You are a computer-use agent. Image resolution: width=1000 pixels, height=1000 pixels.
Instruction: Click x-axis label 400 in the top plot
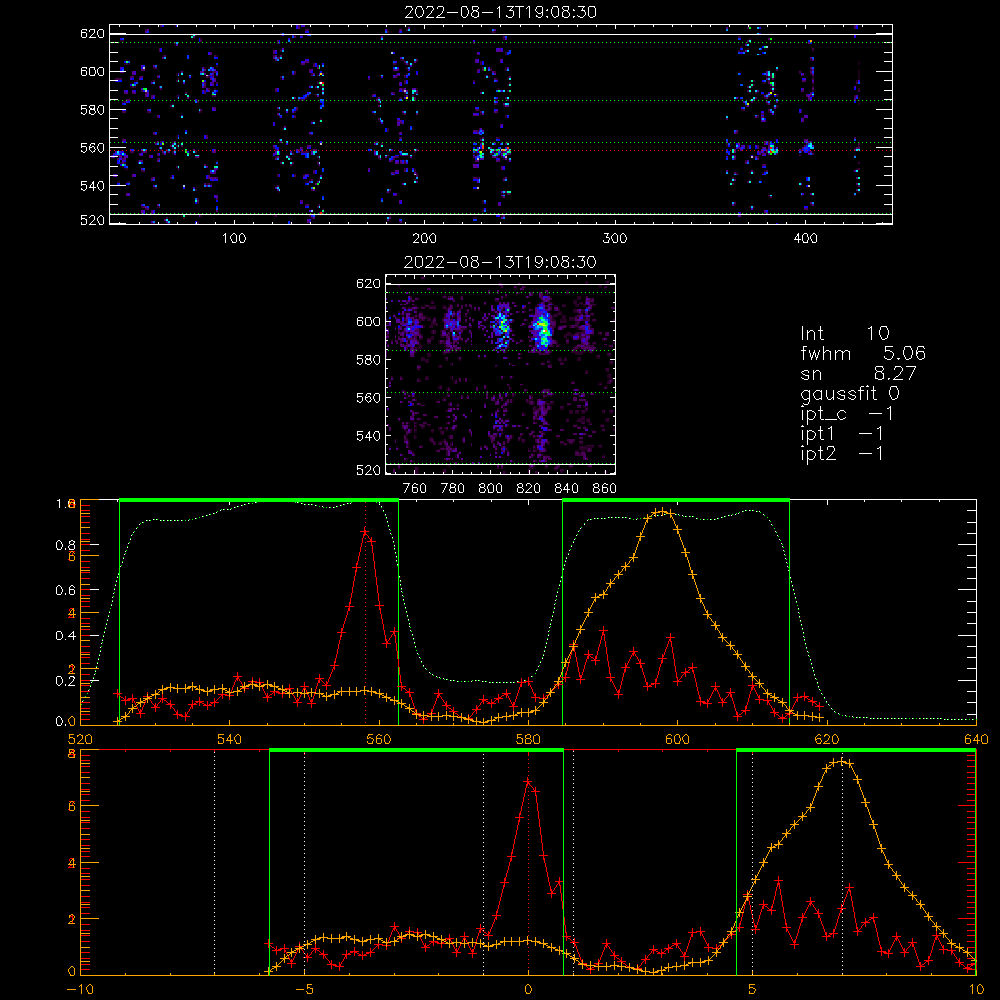pyautogui.click(x=805, y=239)
